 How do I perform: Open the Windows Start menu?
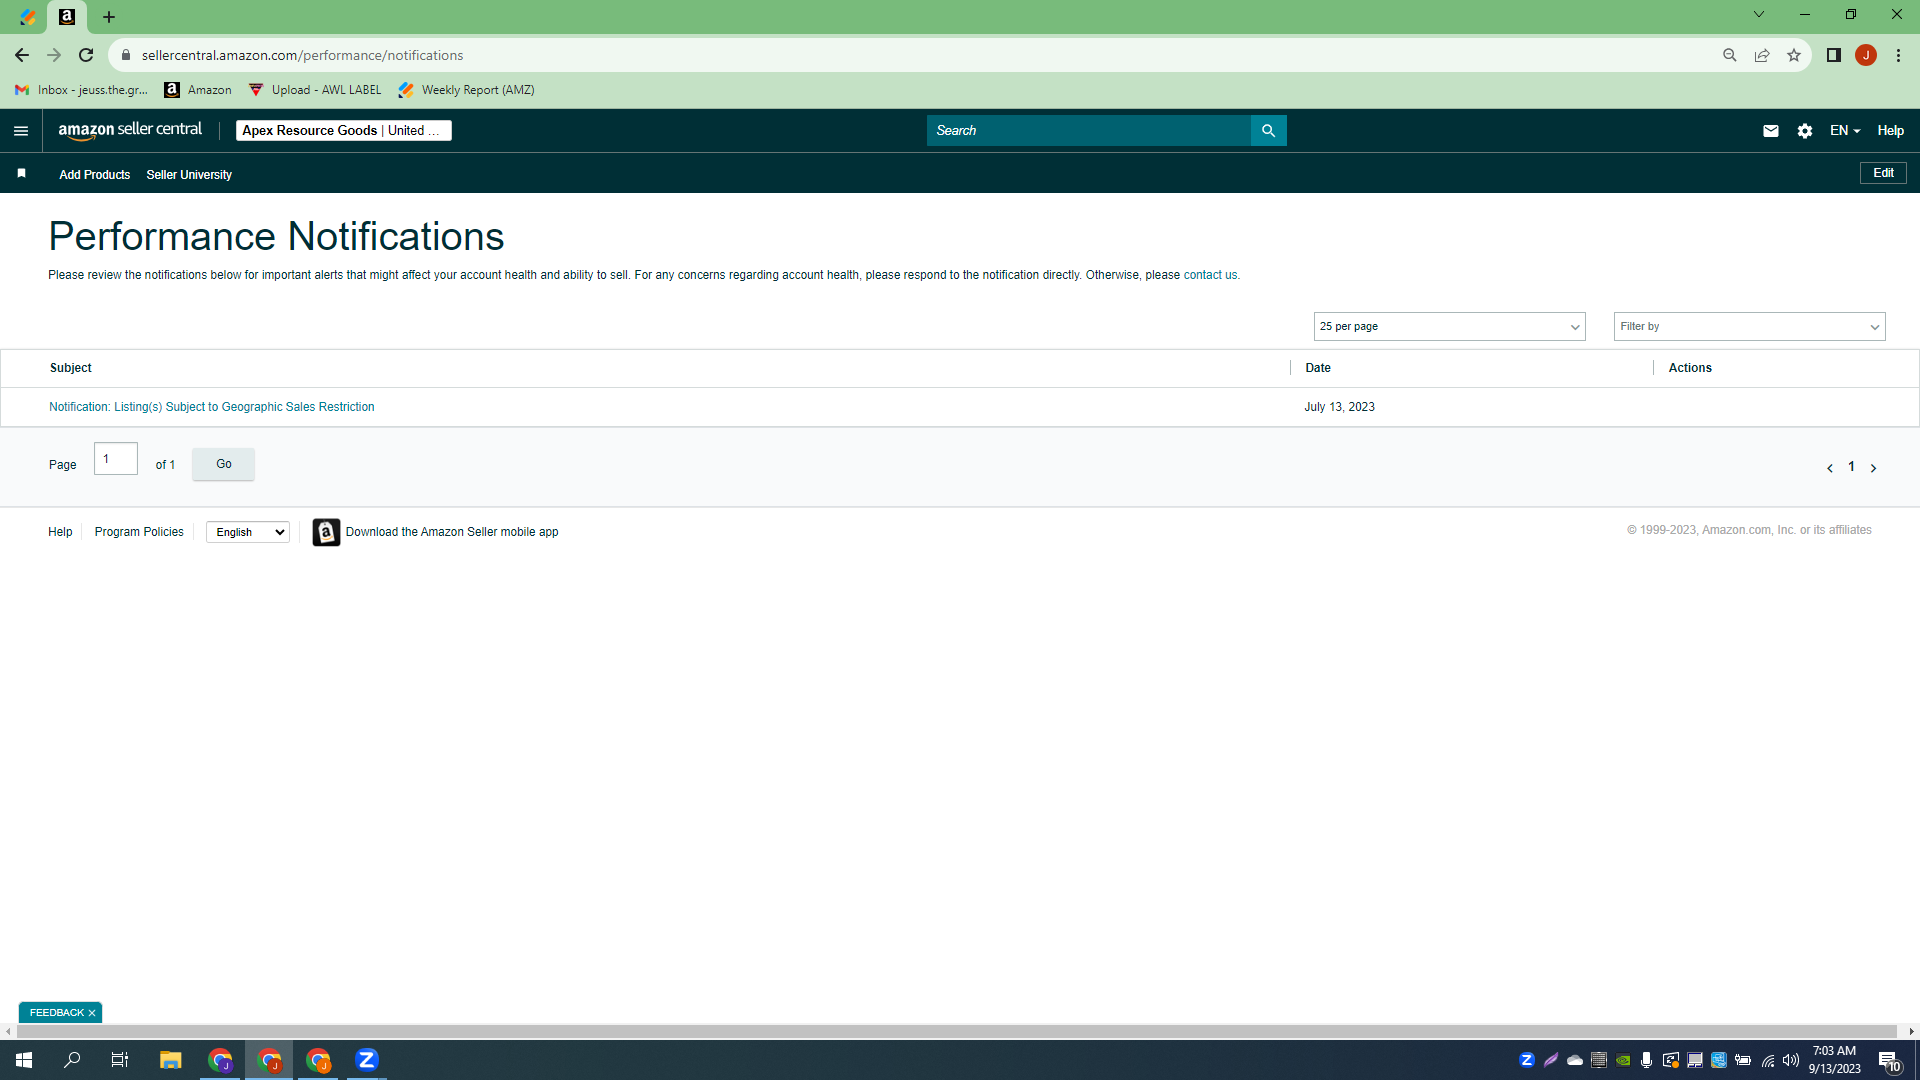(24, 1060)
